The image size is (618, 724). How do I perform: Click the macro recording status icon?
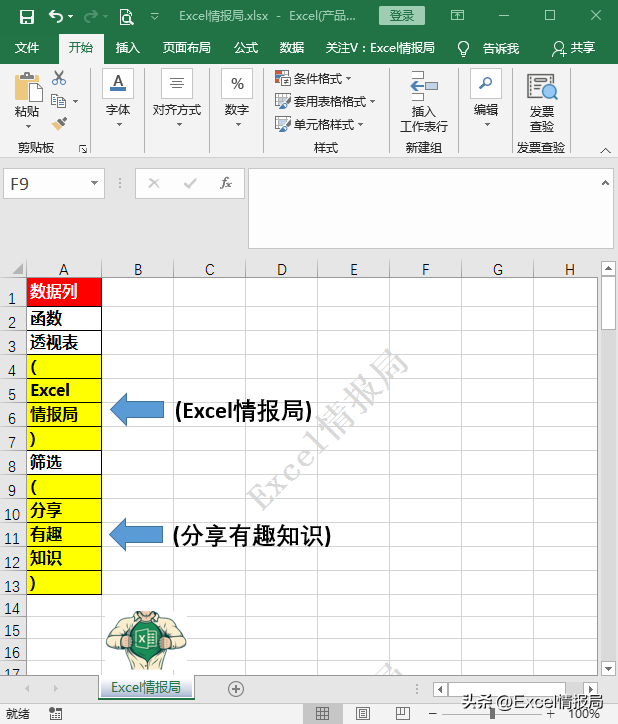pyautogui.click(x=55, y=713)
